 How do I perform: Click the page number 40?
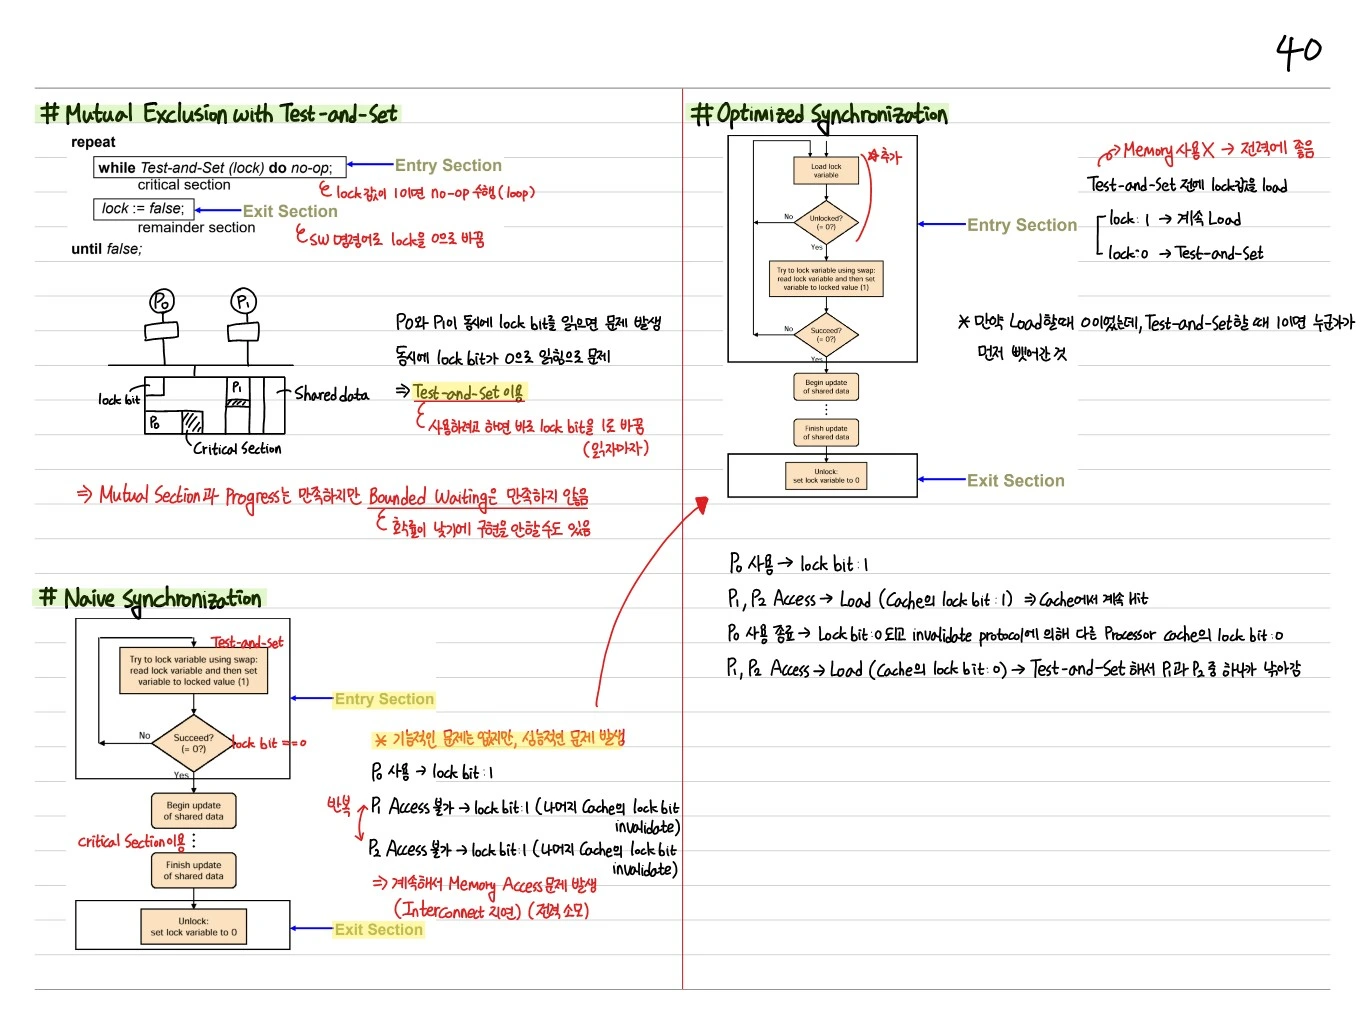coord(1298,51)
